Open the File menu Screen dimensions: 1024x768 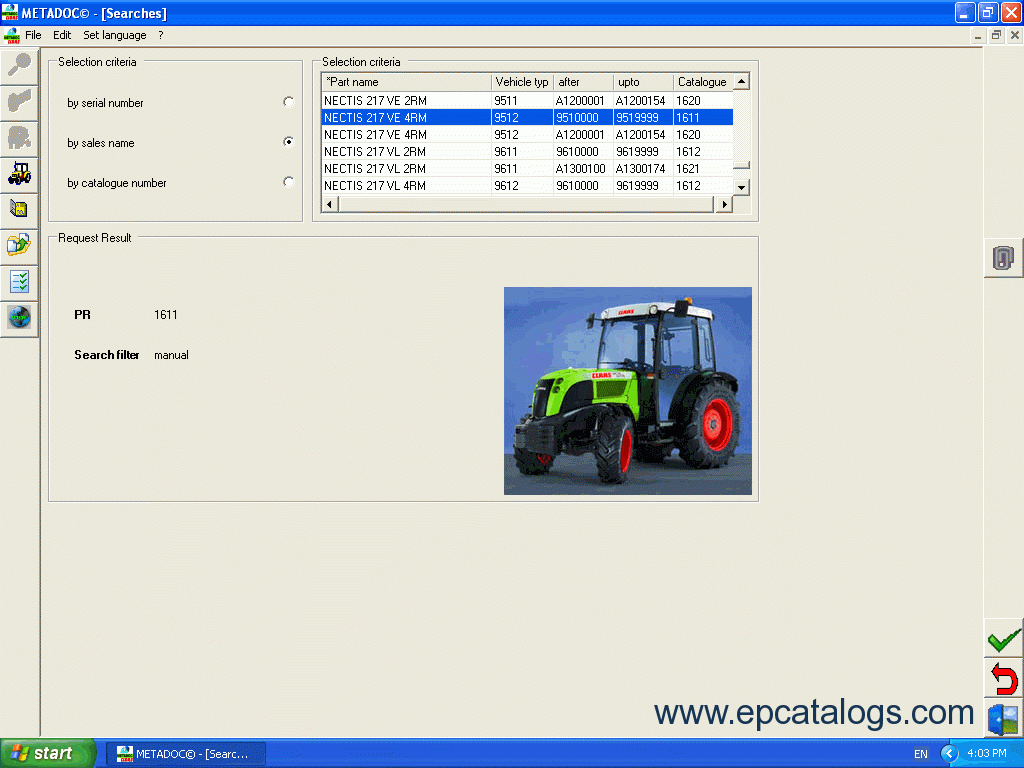click(x=33, y=35)
